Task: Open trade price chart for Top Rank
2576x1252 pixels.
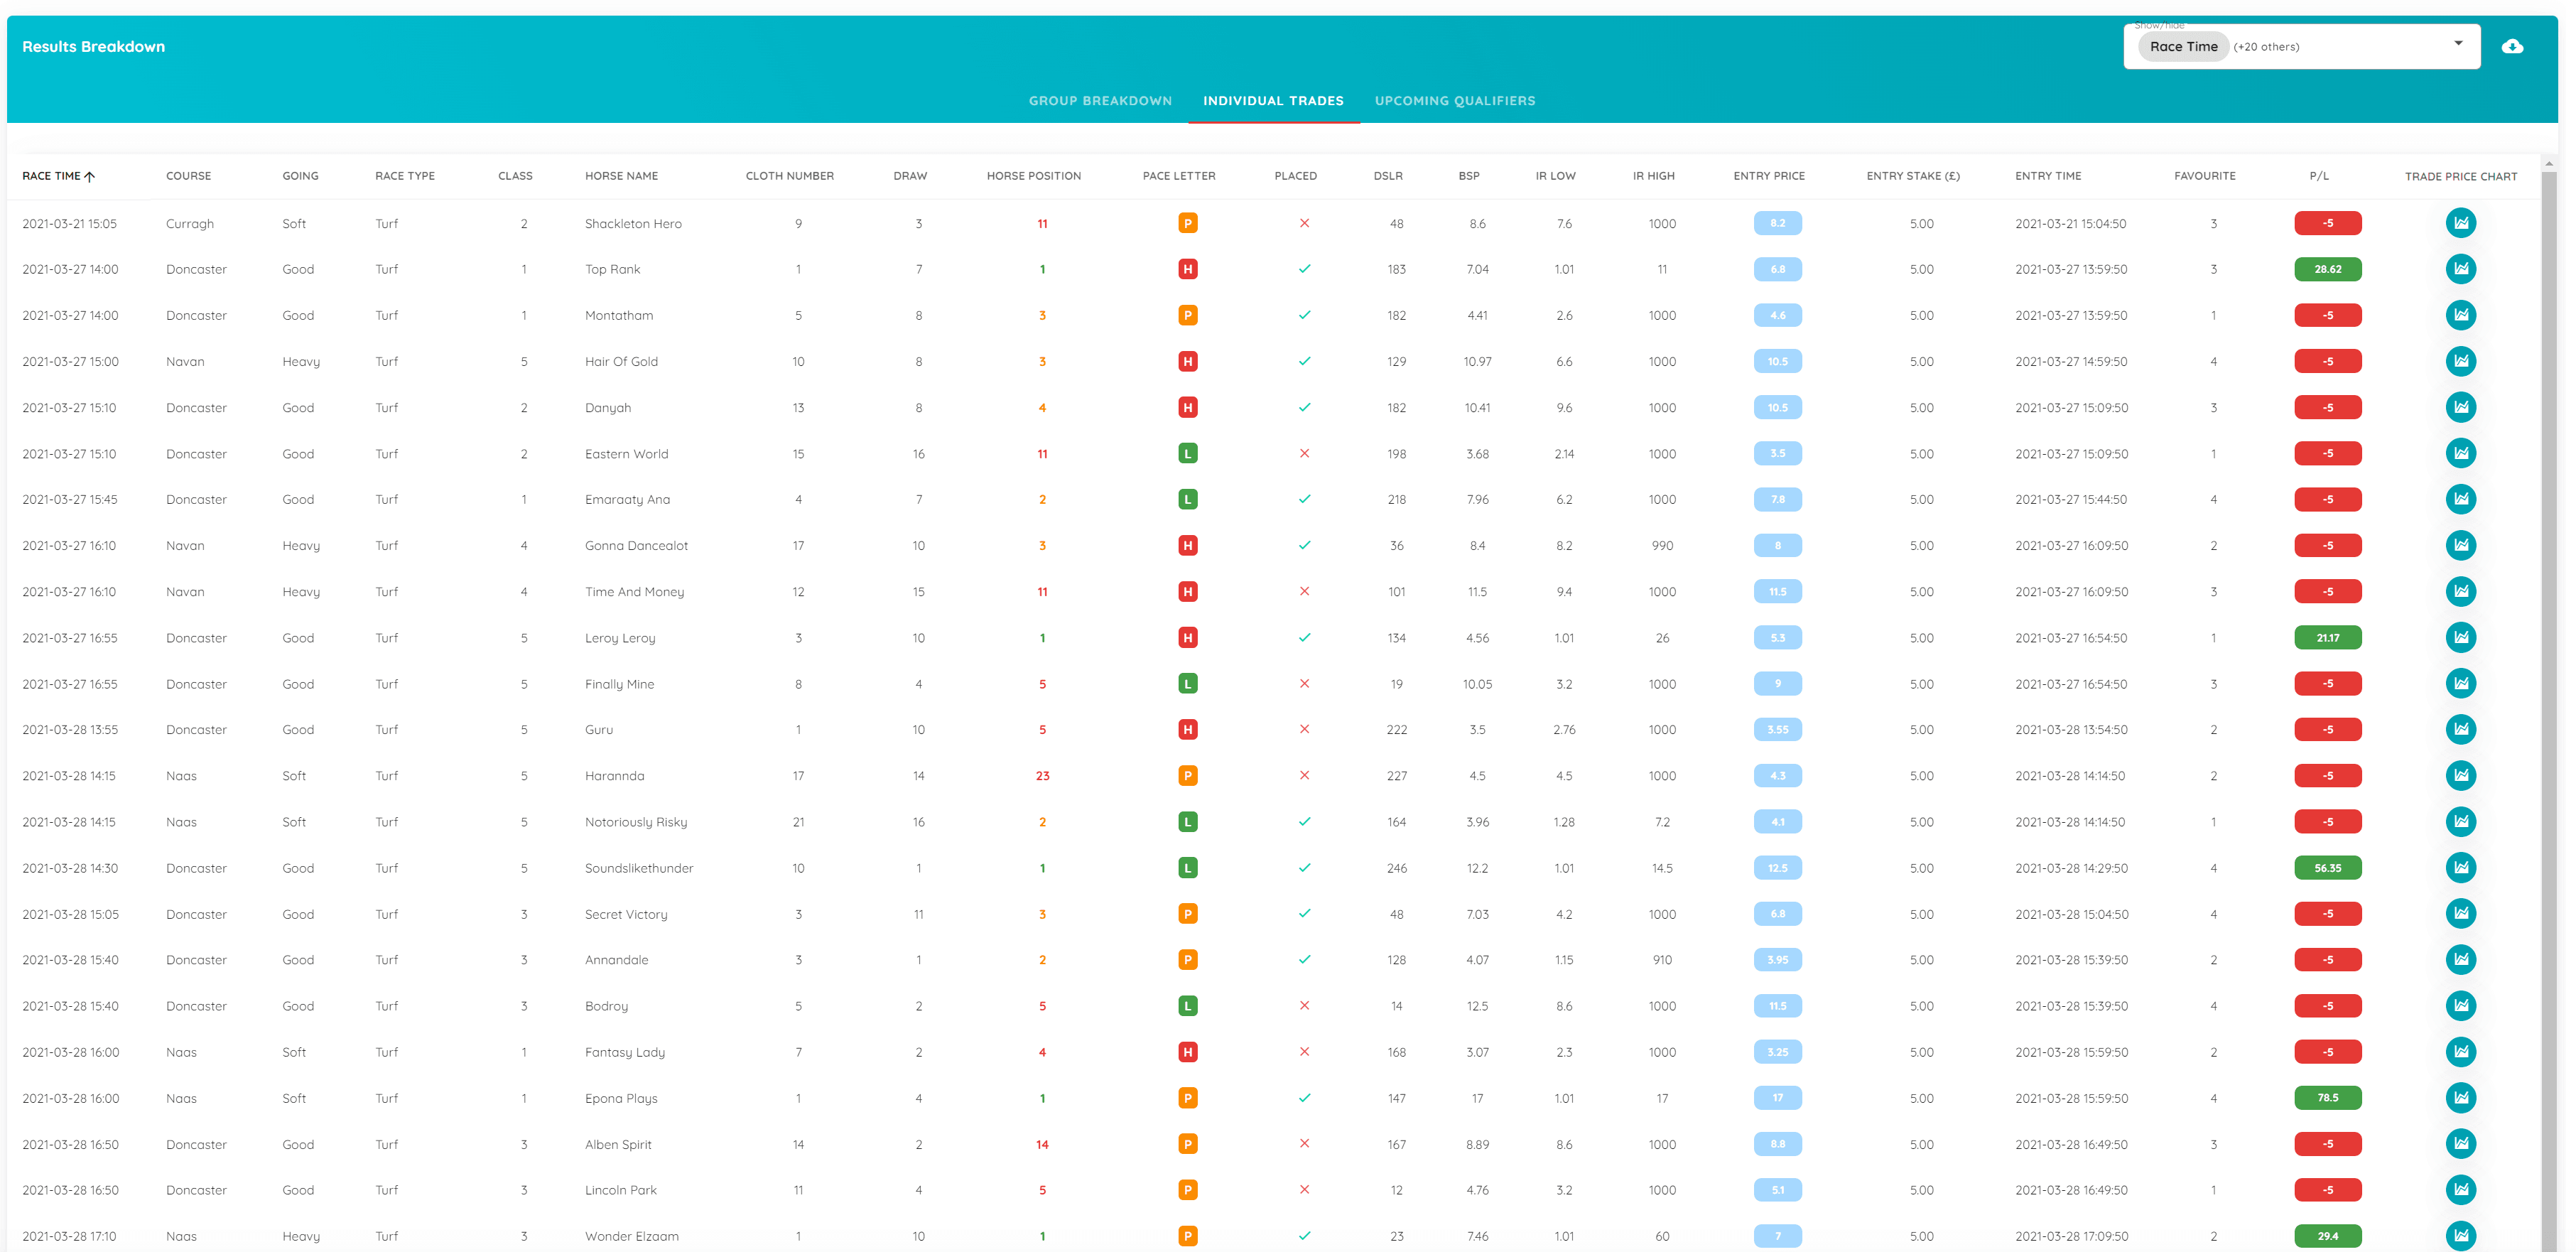Action: [x=2460, y=269]
